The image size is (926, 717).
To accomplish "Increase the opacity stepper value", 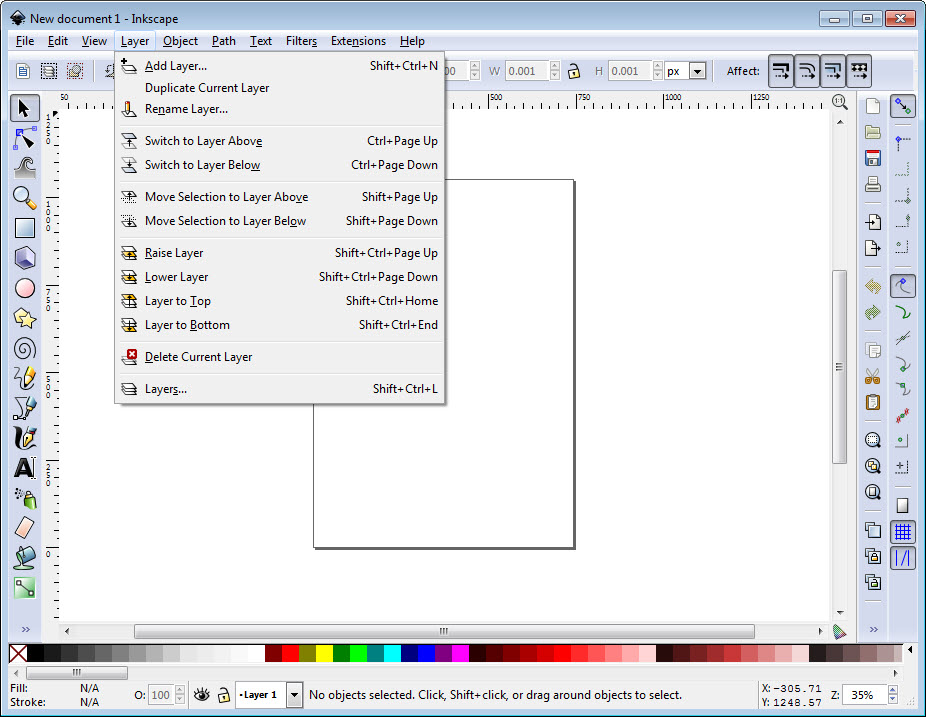I will 180,690.
